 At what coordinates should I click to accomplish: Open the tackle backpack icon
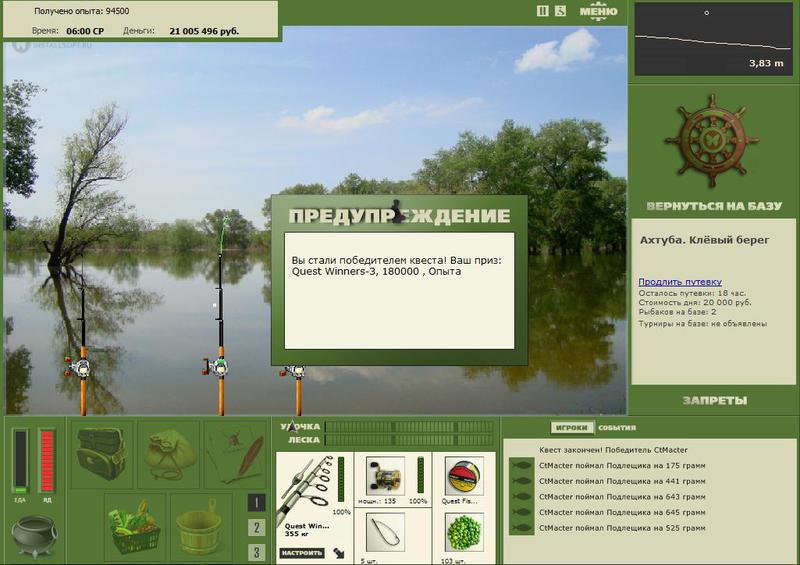tap(102, 453)
